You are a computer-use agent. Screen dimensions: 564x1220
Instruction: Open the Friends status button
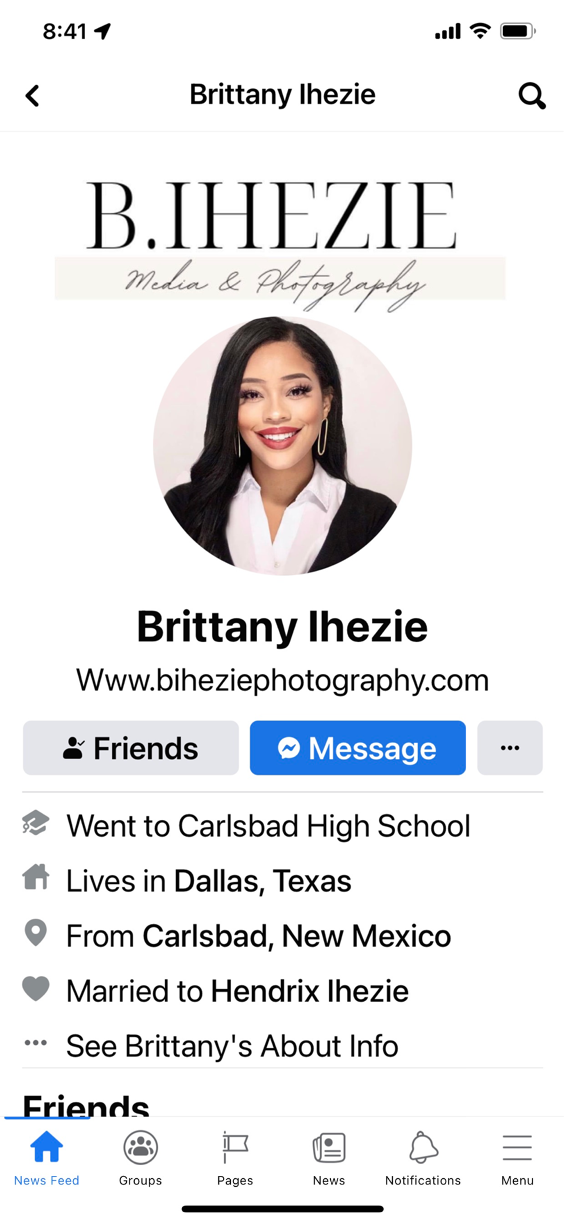click(131, 748)
